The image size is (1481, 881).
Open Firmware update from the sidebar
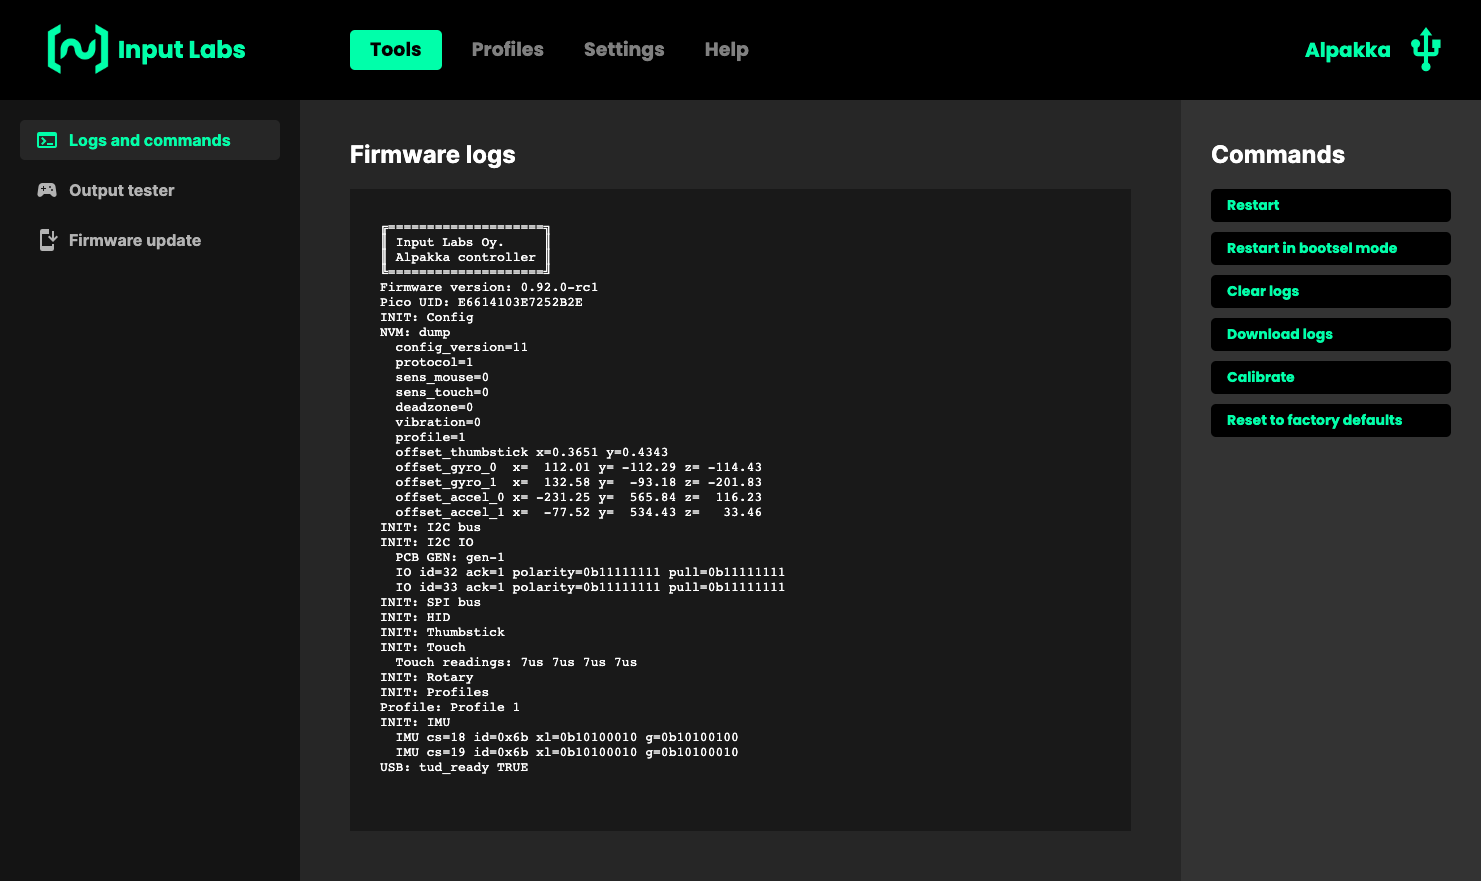(134, 240)
